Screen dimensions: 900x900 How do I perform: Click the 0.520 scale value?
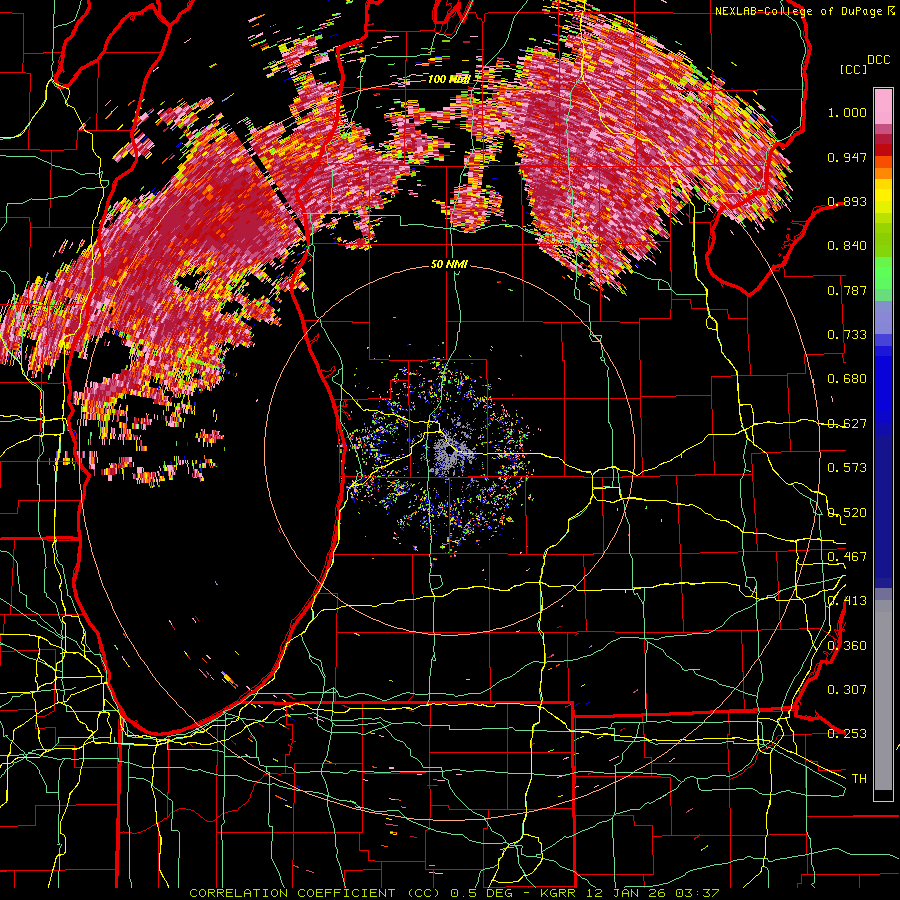(847, 513)
